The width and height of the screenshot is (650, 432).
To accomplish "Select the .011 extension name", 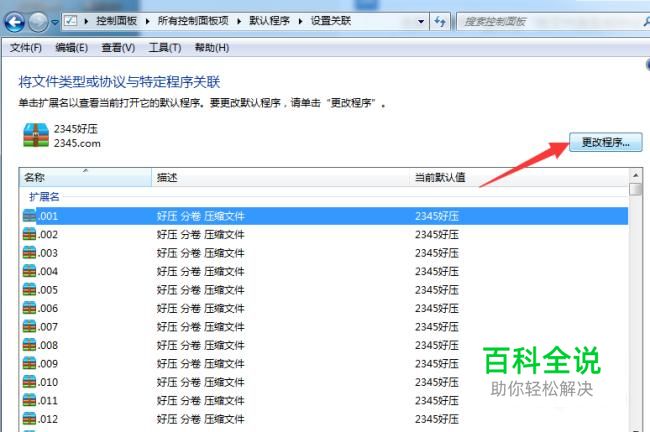I will tap(48, 400).
